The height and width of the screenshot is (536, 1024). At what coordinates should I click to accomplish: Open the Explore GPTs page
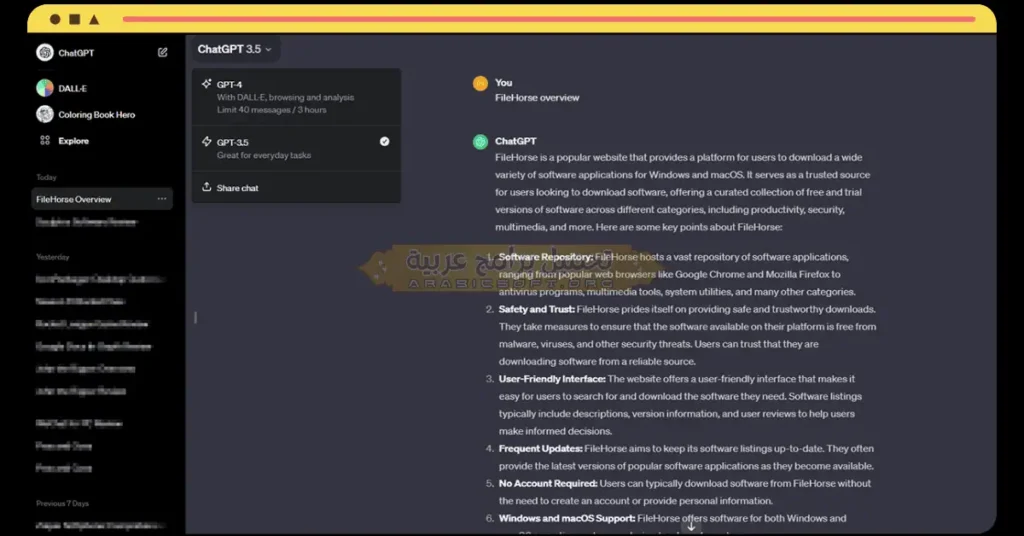pos(73,140)
